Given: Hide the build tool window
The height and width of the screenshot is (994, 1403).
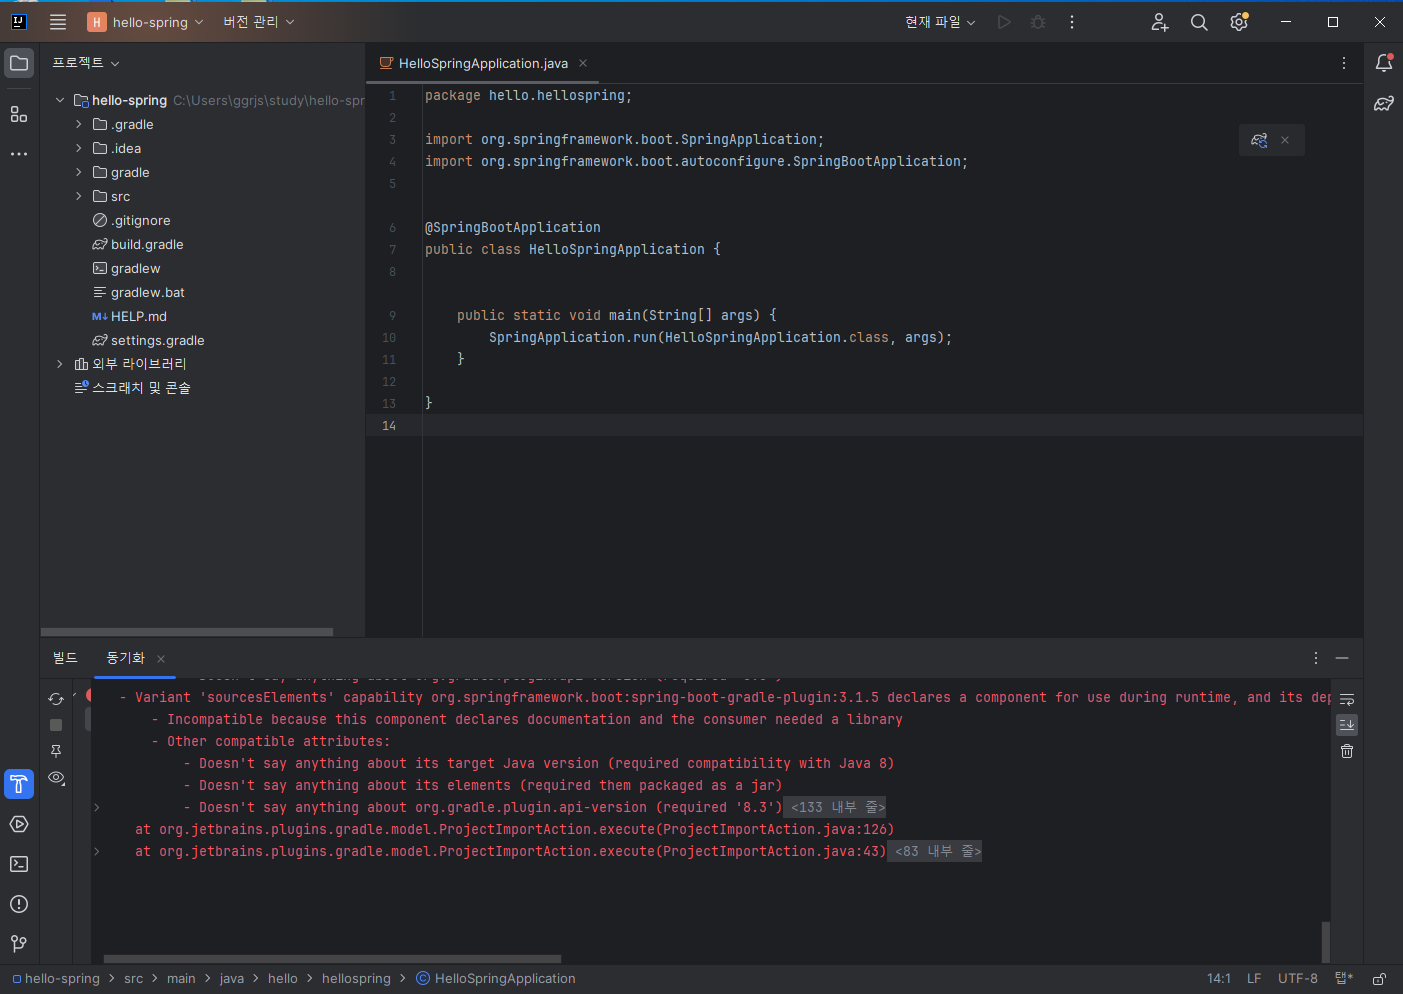Looking at the screenshot, I should pos(1342,658).
